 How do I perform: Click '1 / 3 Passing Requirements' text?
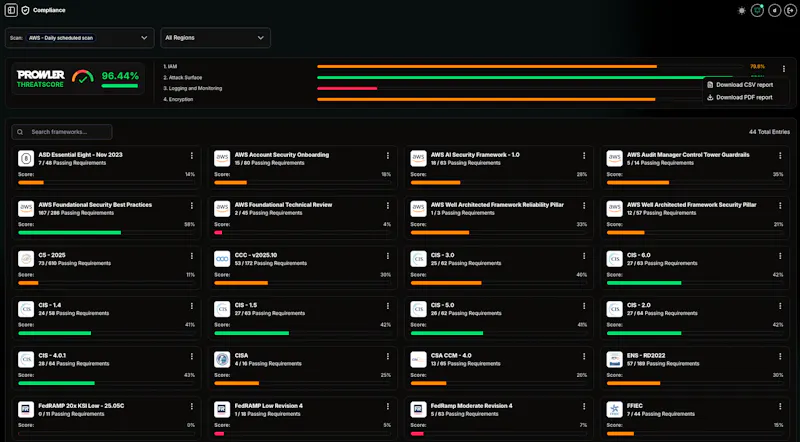462,213
